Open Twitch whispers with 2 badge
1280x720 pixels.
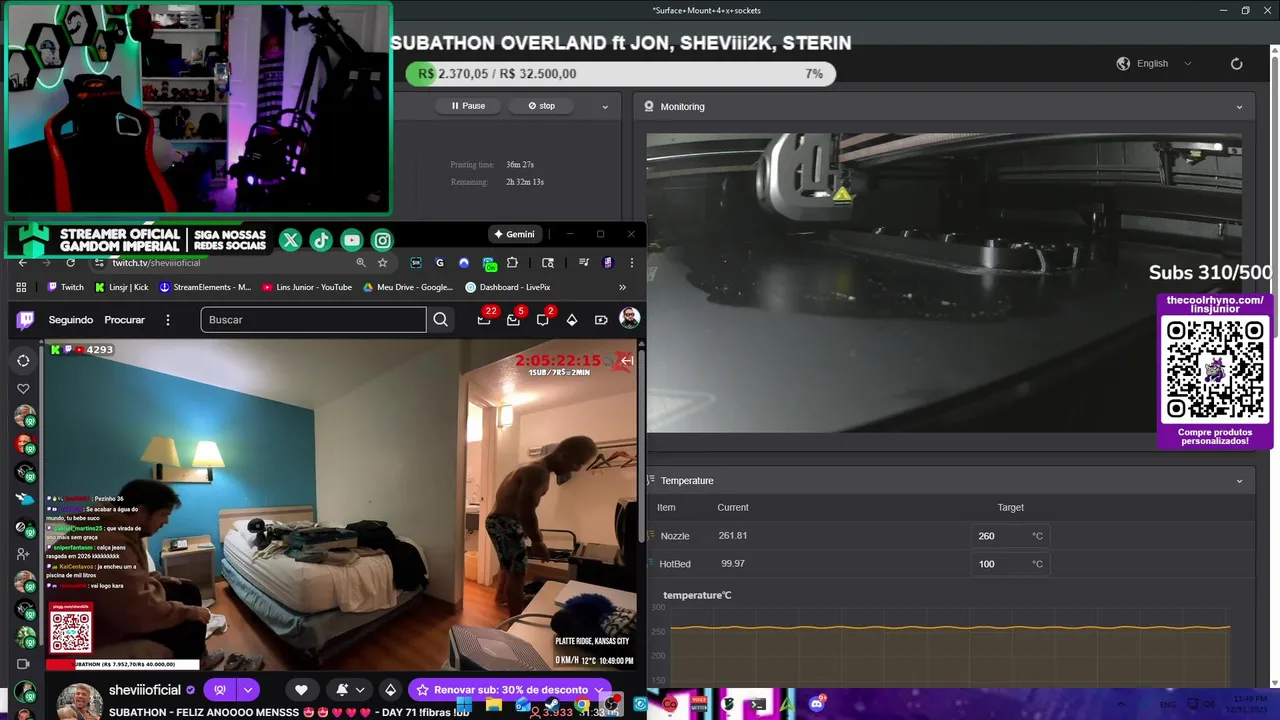pyautogui.click(x=543, y=319)
